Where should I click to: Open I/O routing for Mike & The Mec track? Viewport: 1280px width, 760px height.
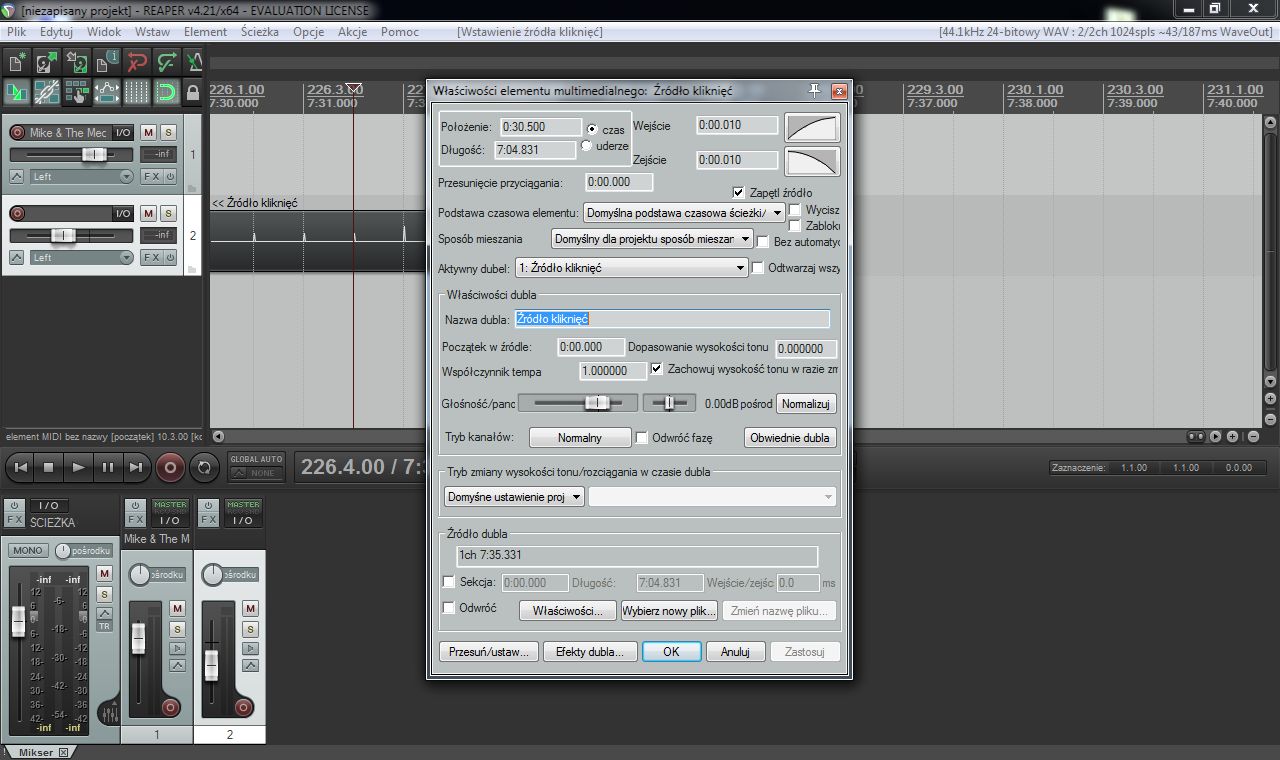[x=122, y=132]
